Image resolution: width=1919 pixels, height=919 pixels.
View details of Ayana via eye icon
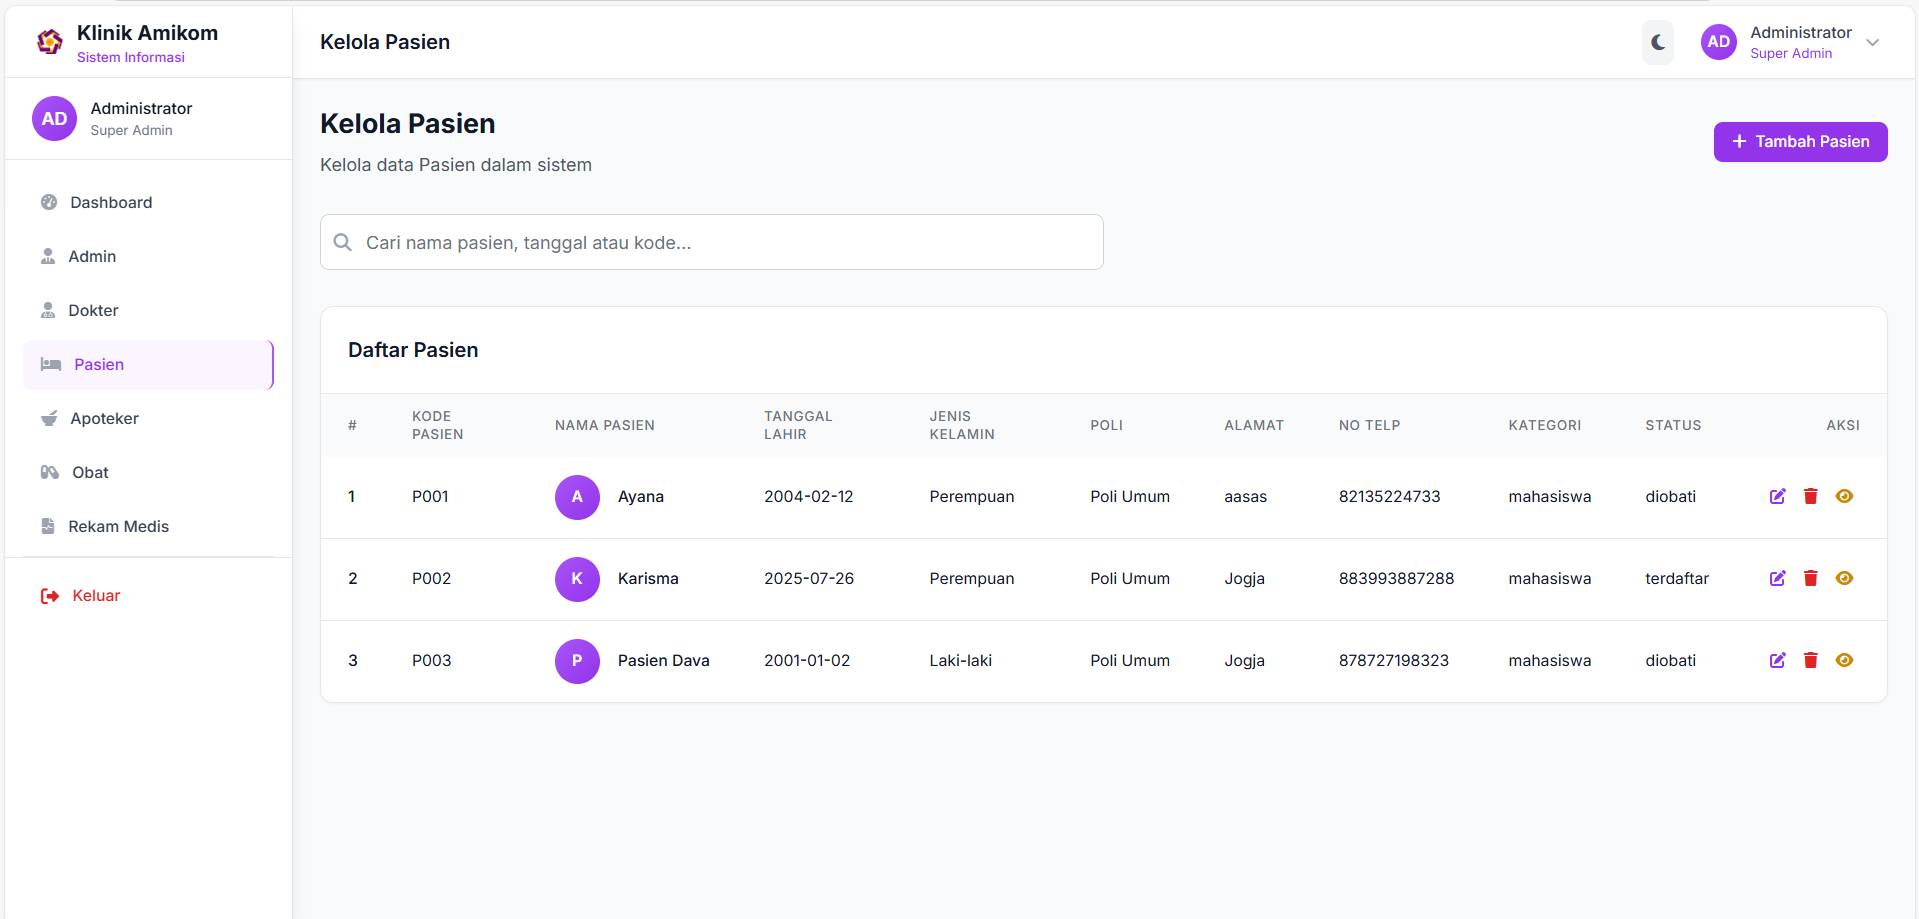1844,496
